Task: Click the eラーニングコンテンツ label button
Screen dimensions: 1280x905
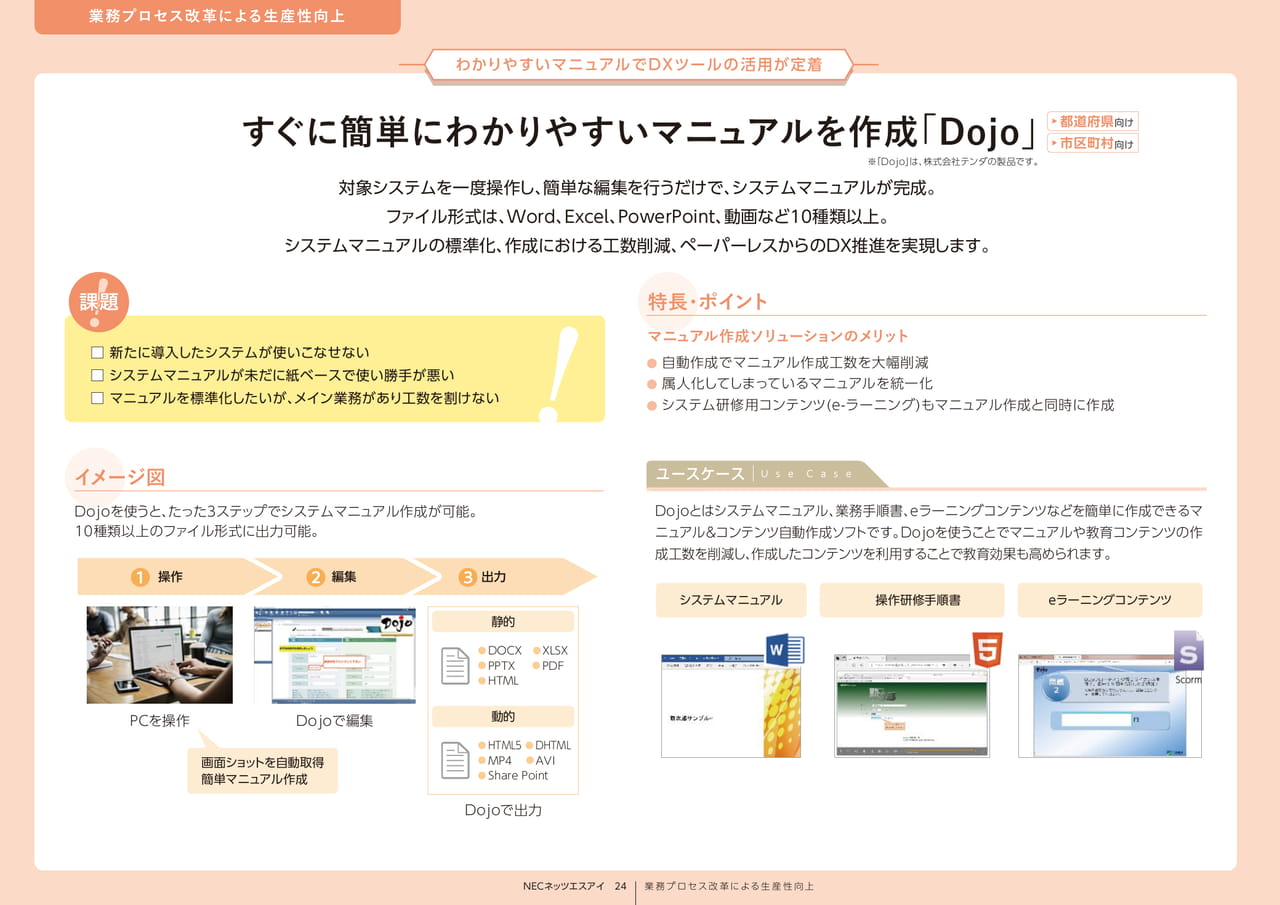Action: pyautogui.click(x=1110, y=600)
